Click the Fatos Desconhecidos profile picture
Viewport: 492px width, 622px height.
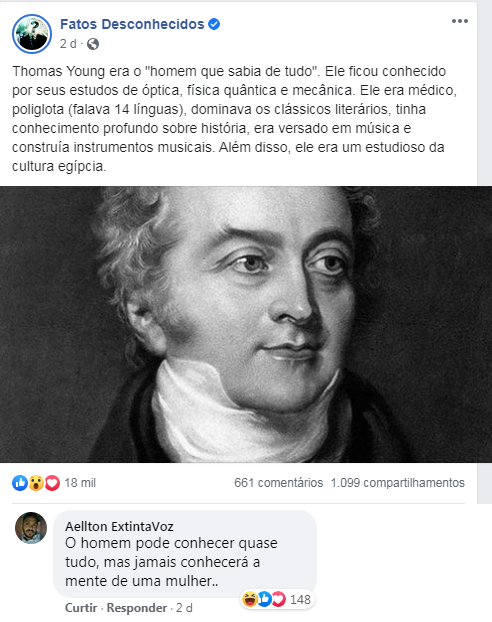point(32,34)
